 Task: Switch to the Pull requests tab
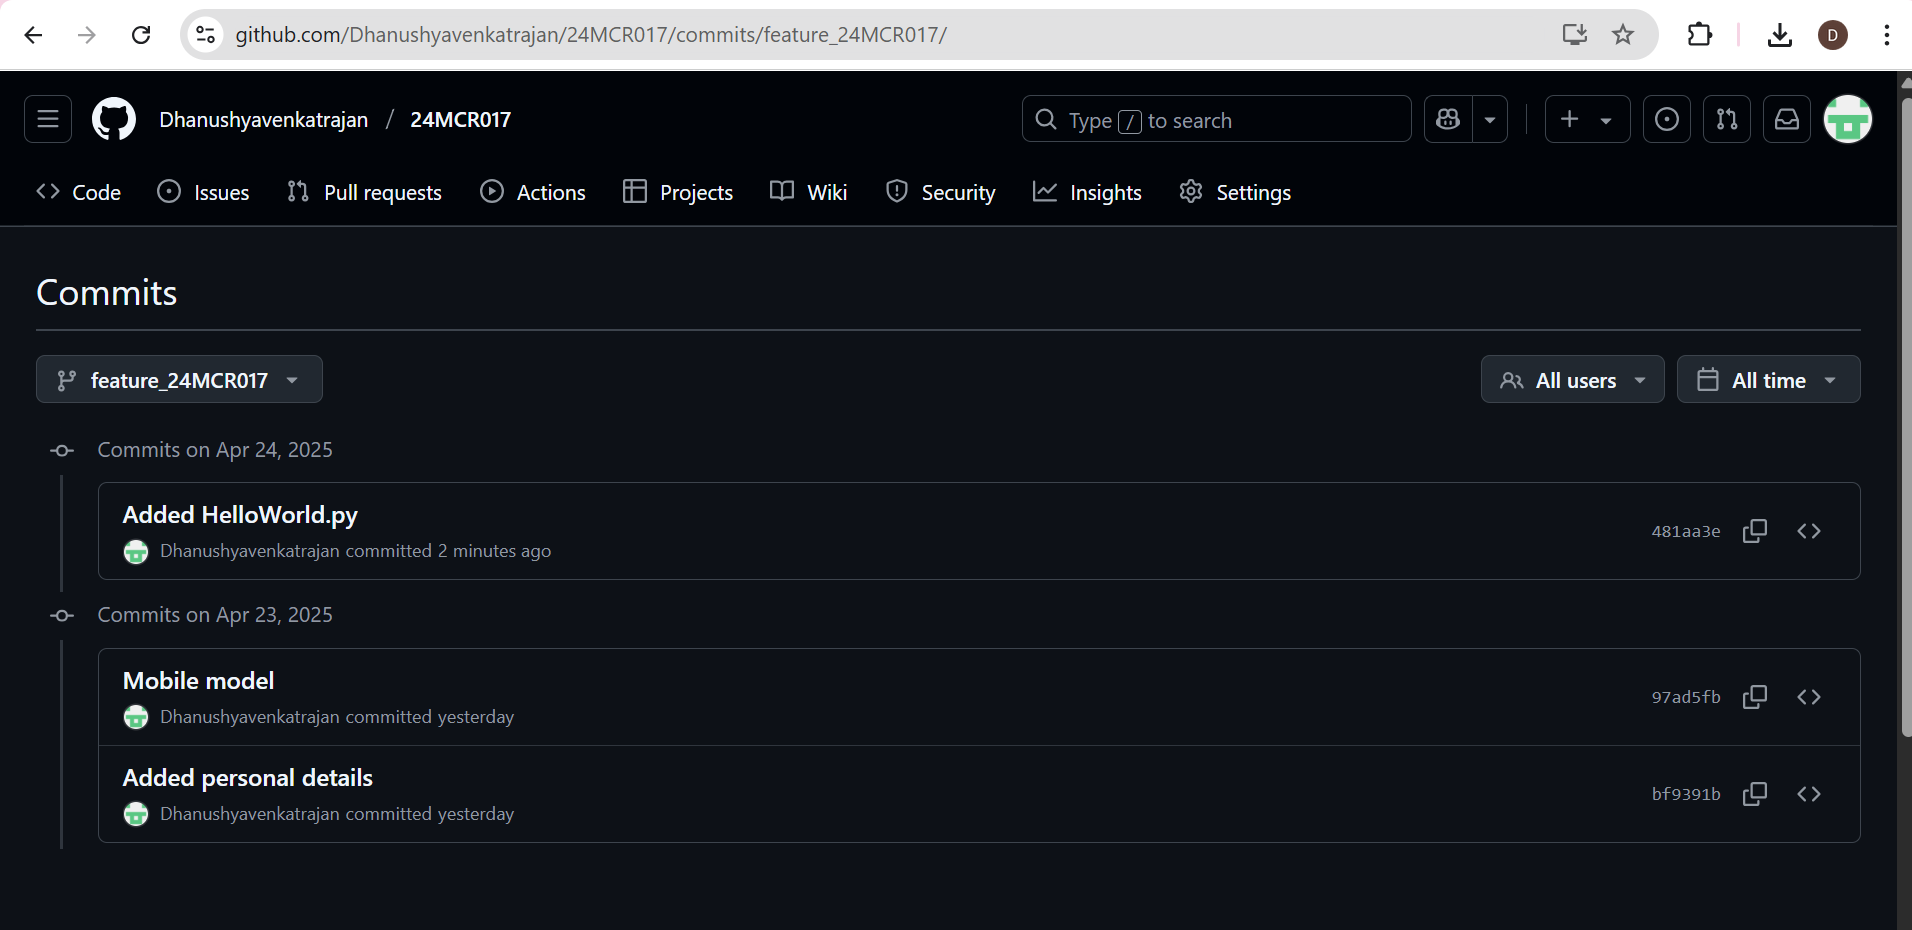click(364, 192)
